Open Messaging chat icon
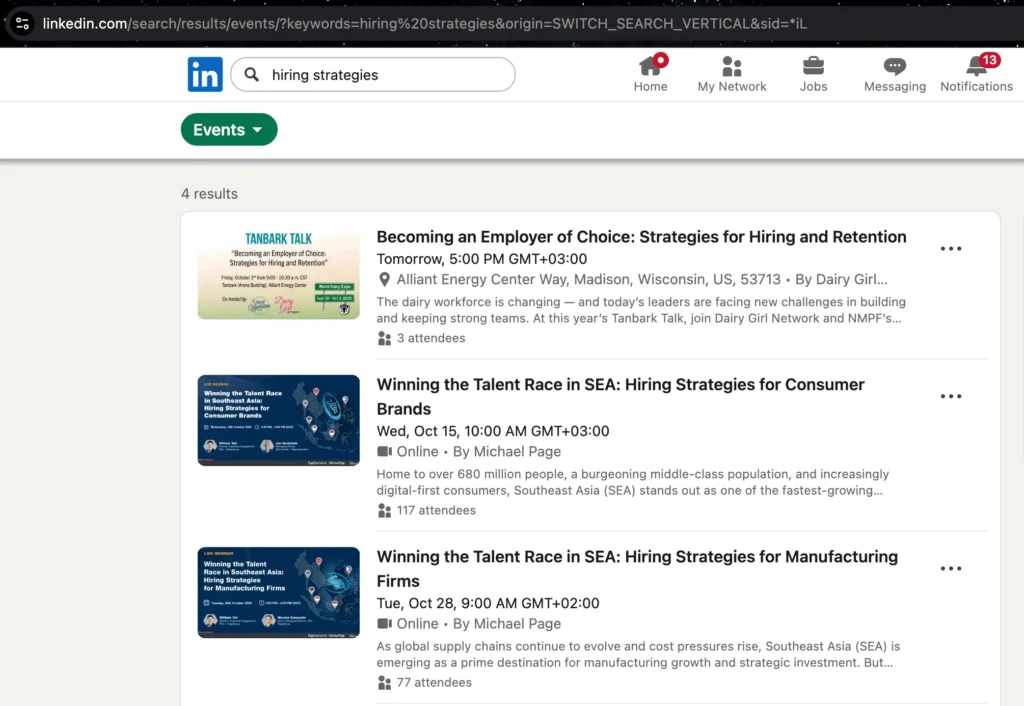The width and height of the screenshot is (1024, 706). pyautogui.click(x=895, y=66)
